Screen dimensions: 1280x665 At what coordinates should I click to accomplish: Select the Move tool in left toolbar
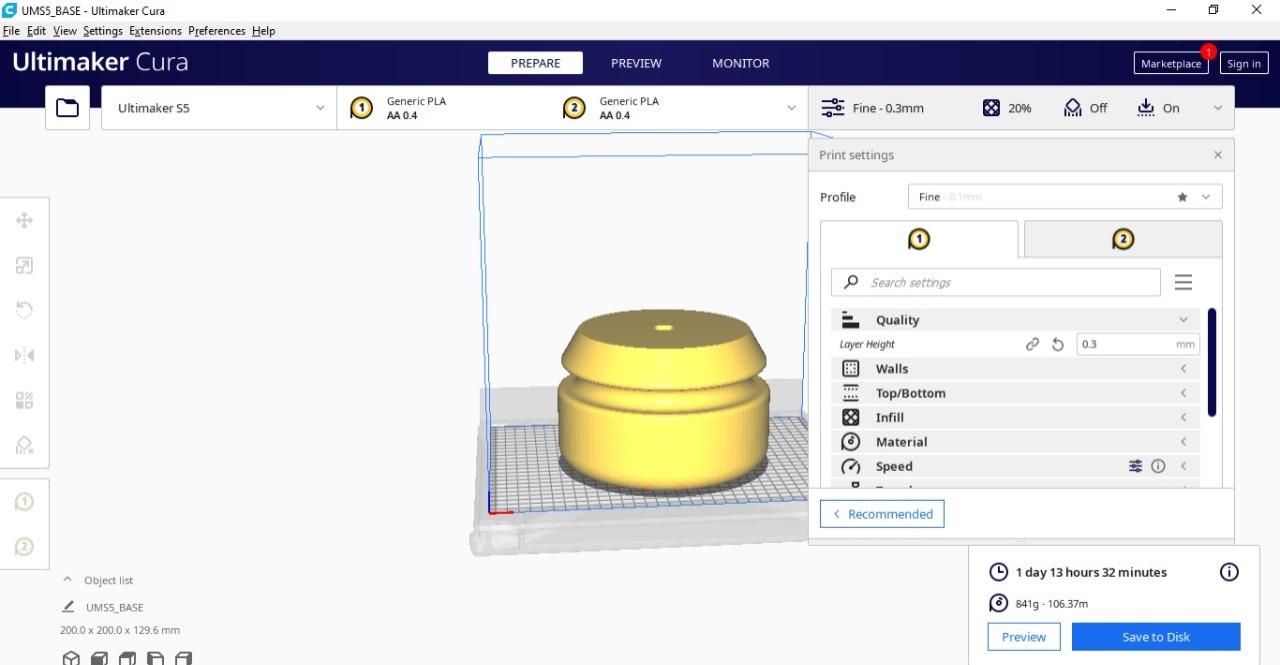[24, 220]
